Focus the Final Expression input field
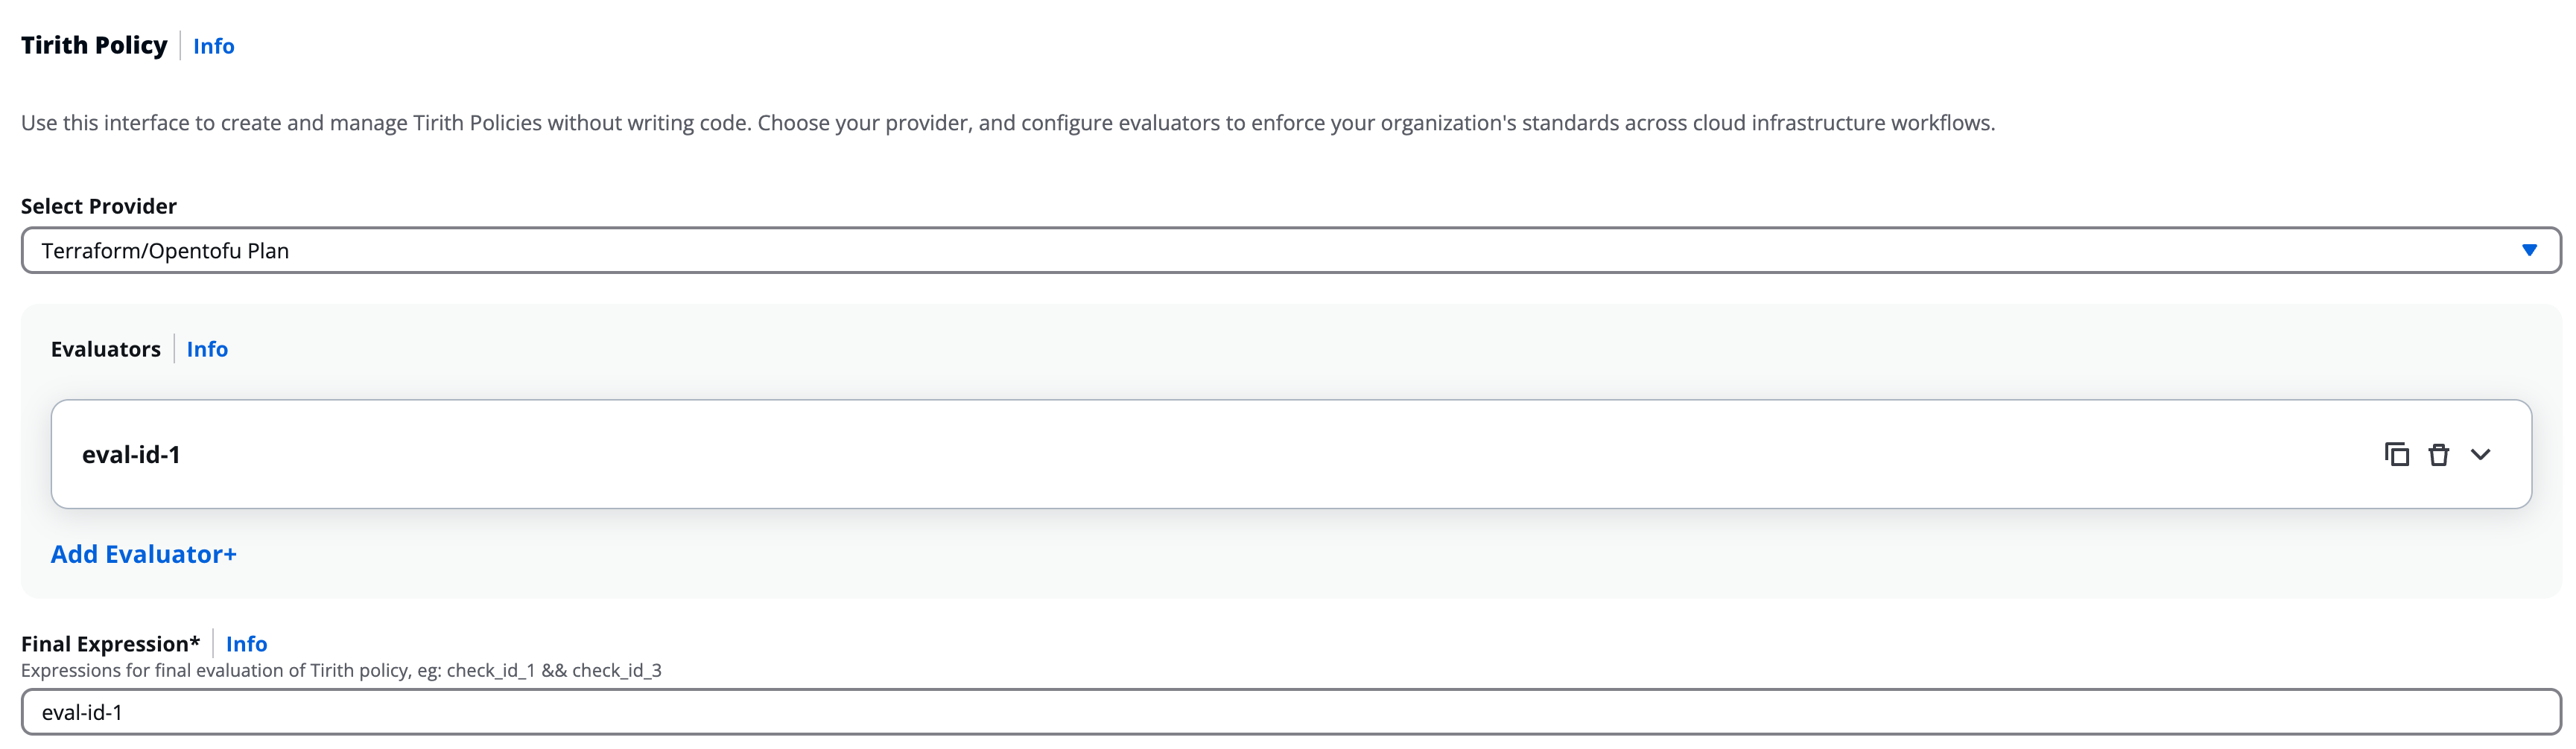The height and width of the screenshot is (749, 2576). (1200, 712)
